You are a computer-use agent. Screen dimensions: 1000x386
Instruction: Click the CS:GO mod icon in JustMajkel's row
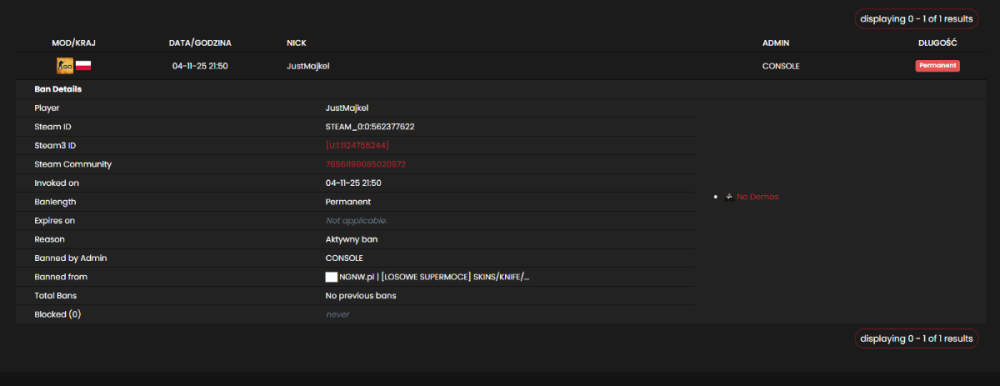[64, 66]
